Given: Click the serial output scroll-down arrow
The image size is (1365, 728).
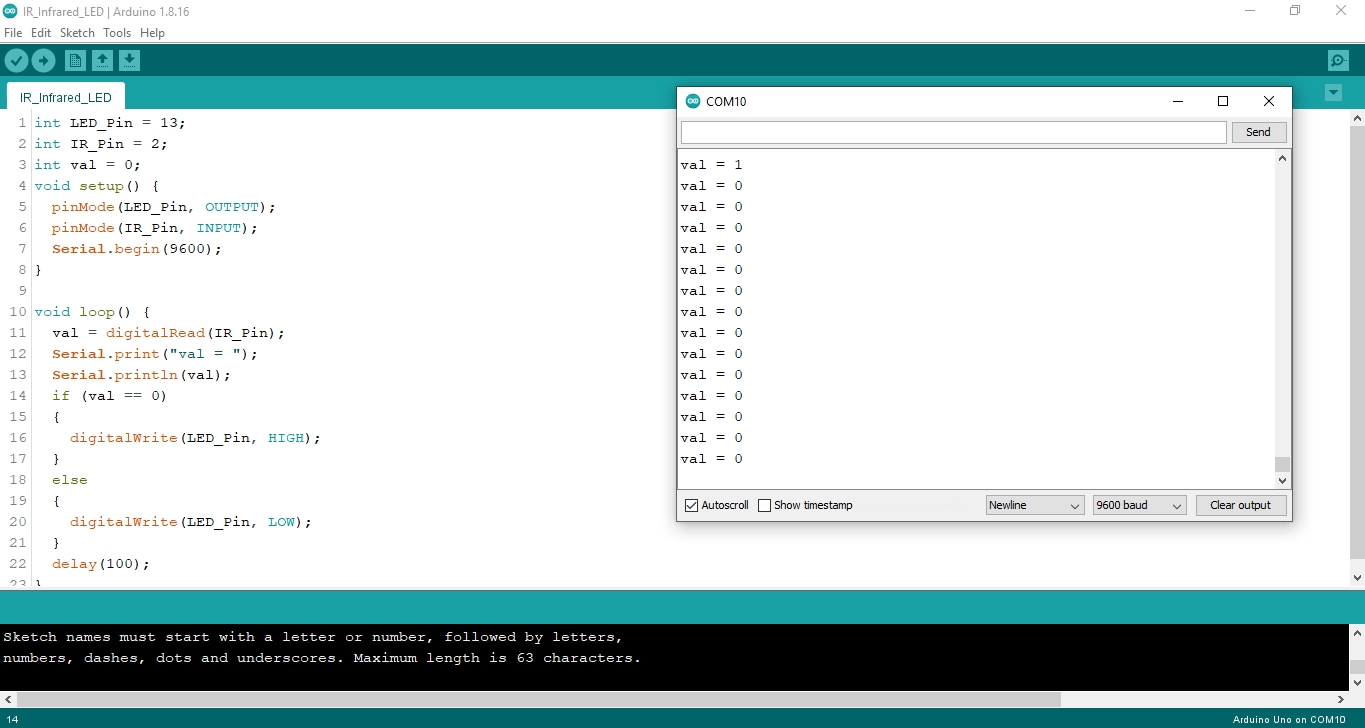Looking at the screenshot, I should (x=1283, y=481).
